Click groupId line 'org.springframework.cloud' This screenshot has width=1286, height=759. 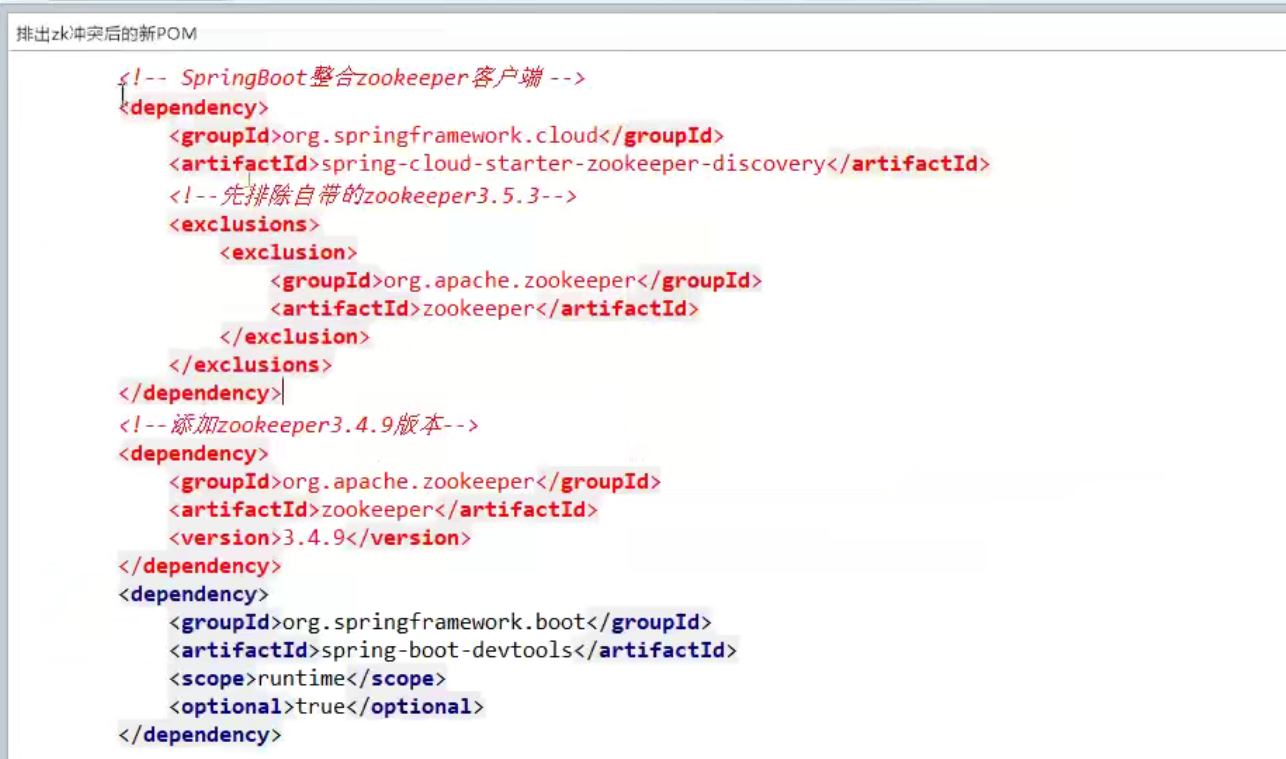[446, 136]
